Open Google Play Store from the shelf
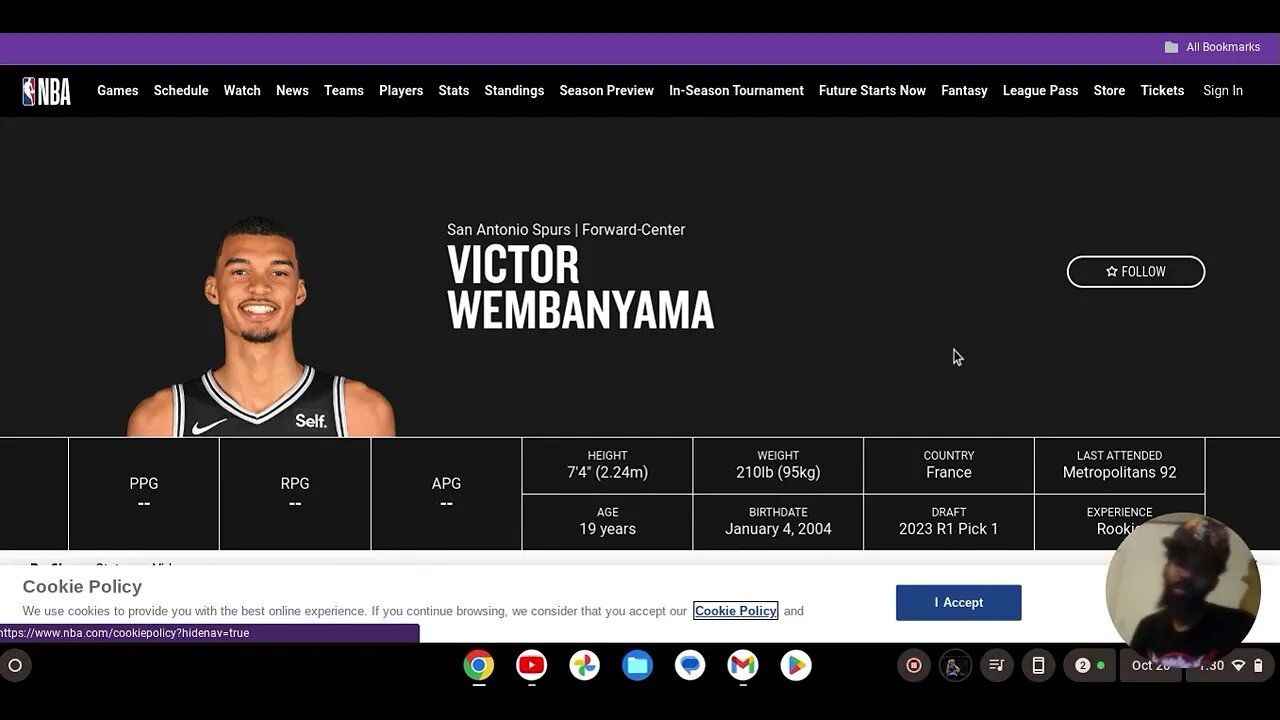Image resolution: width=1280 pixels, height=720 pixels. pyautogui.click(x=795, y=665)
